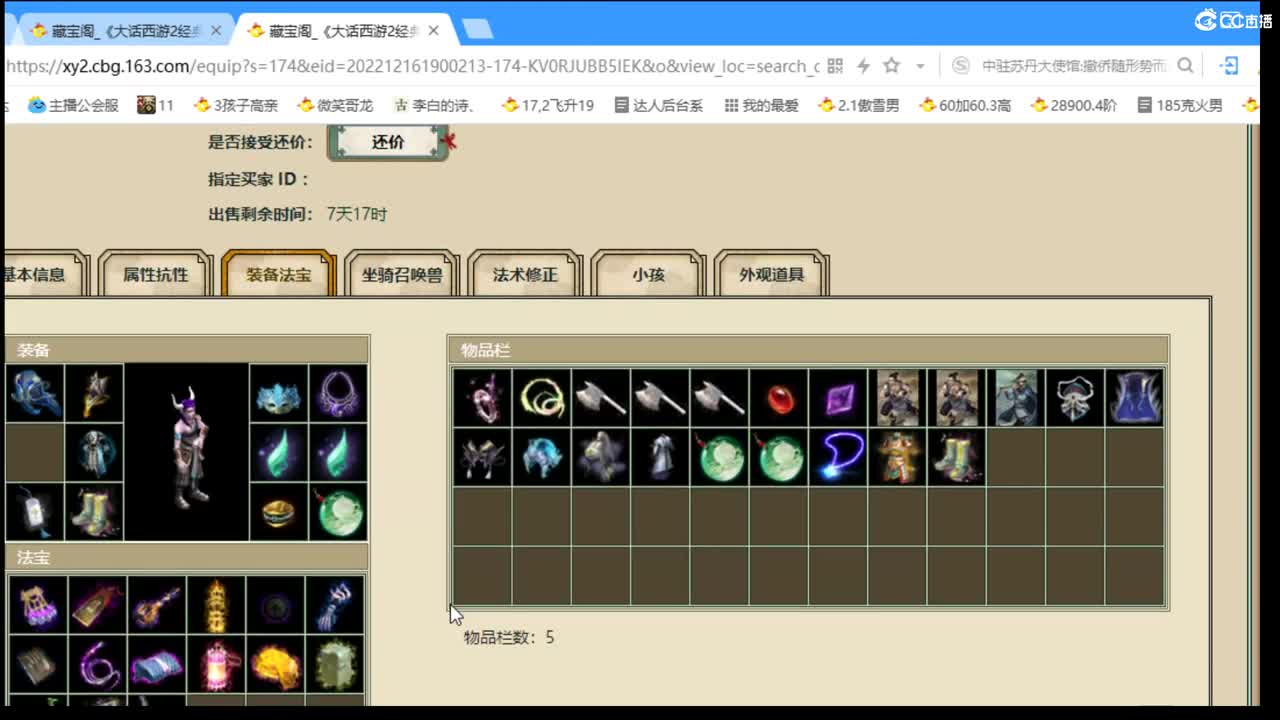Click the left green feather accessory

pos(278,453)
